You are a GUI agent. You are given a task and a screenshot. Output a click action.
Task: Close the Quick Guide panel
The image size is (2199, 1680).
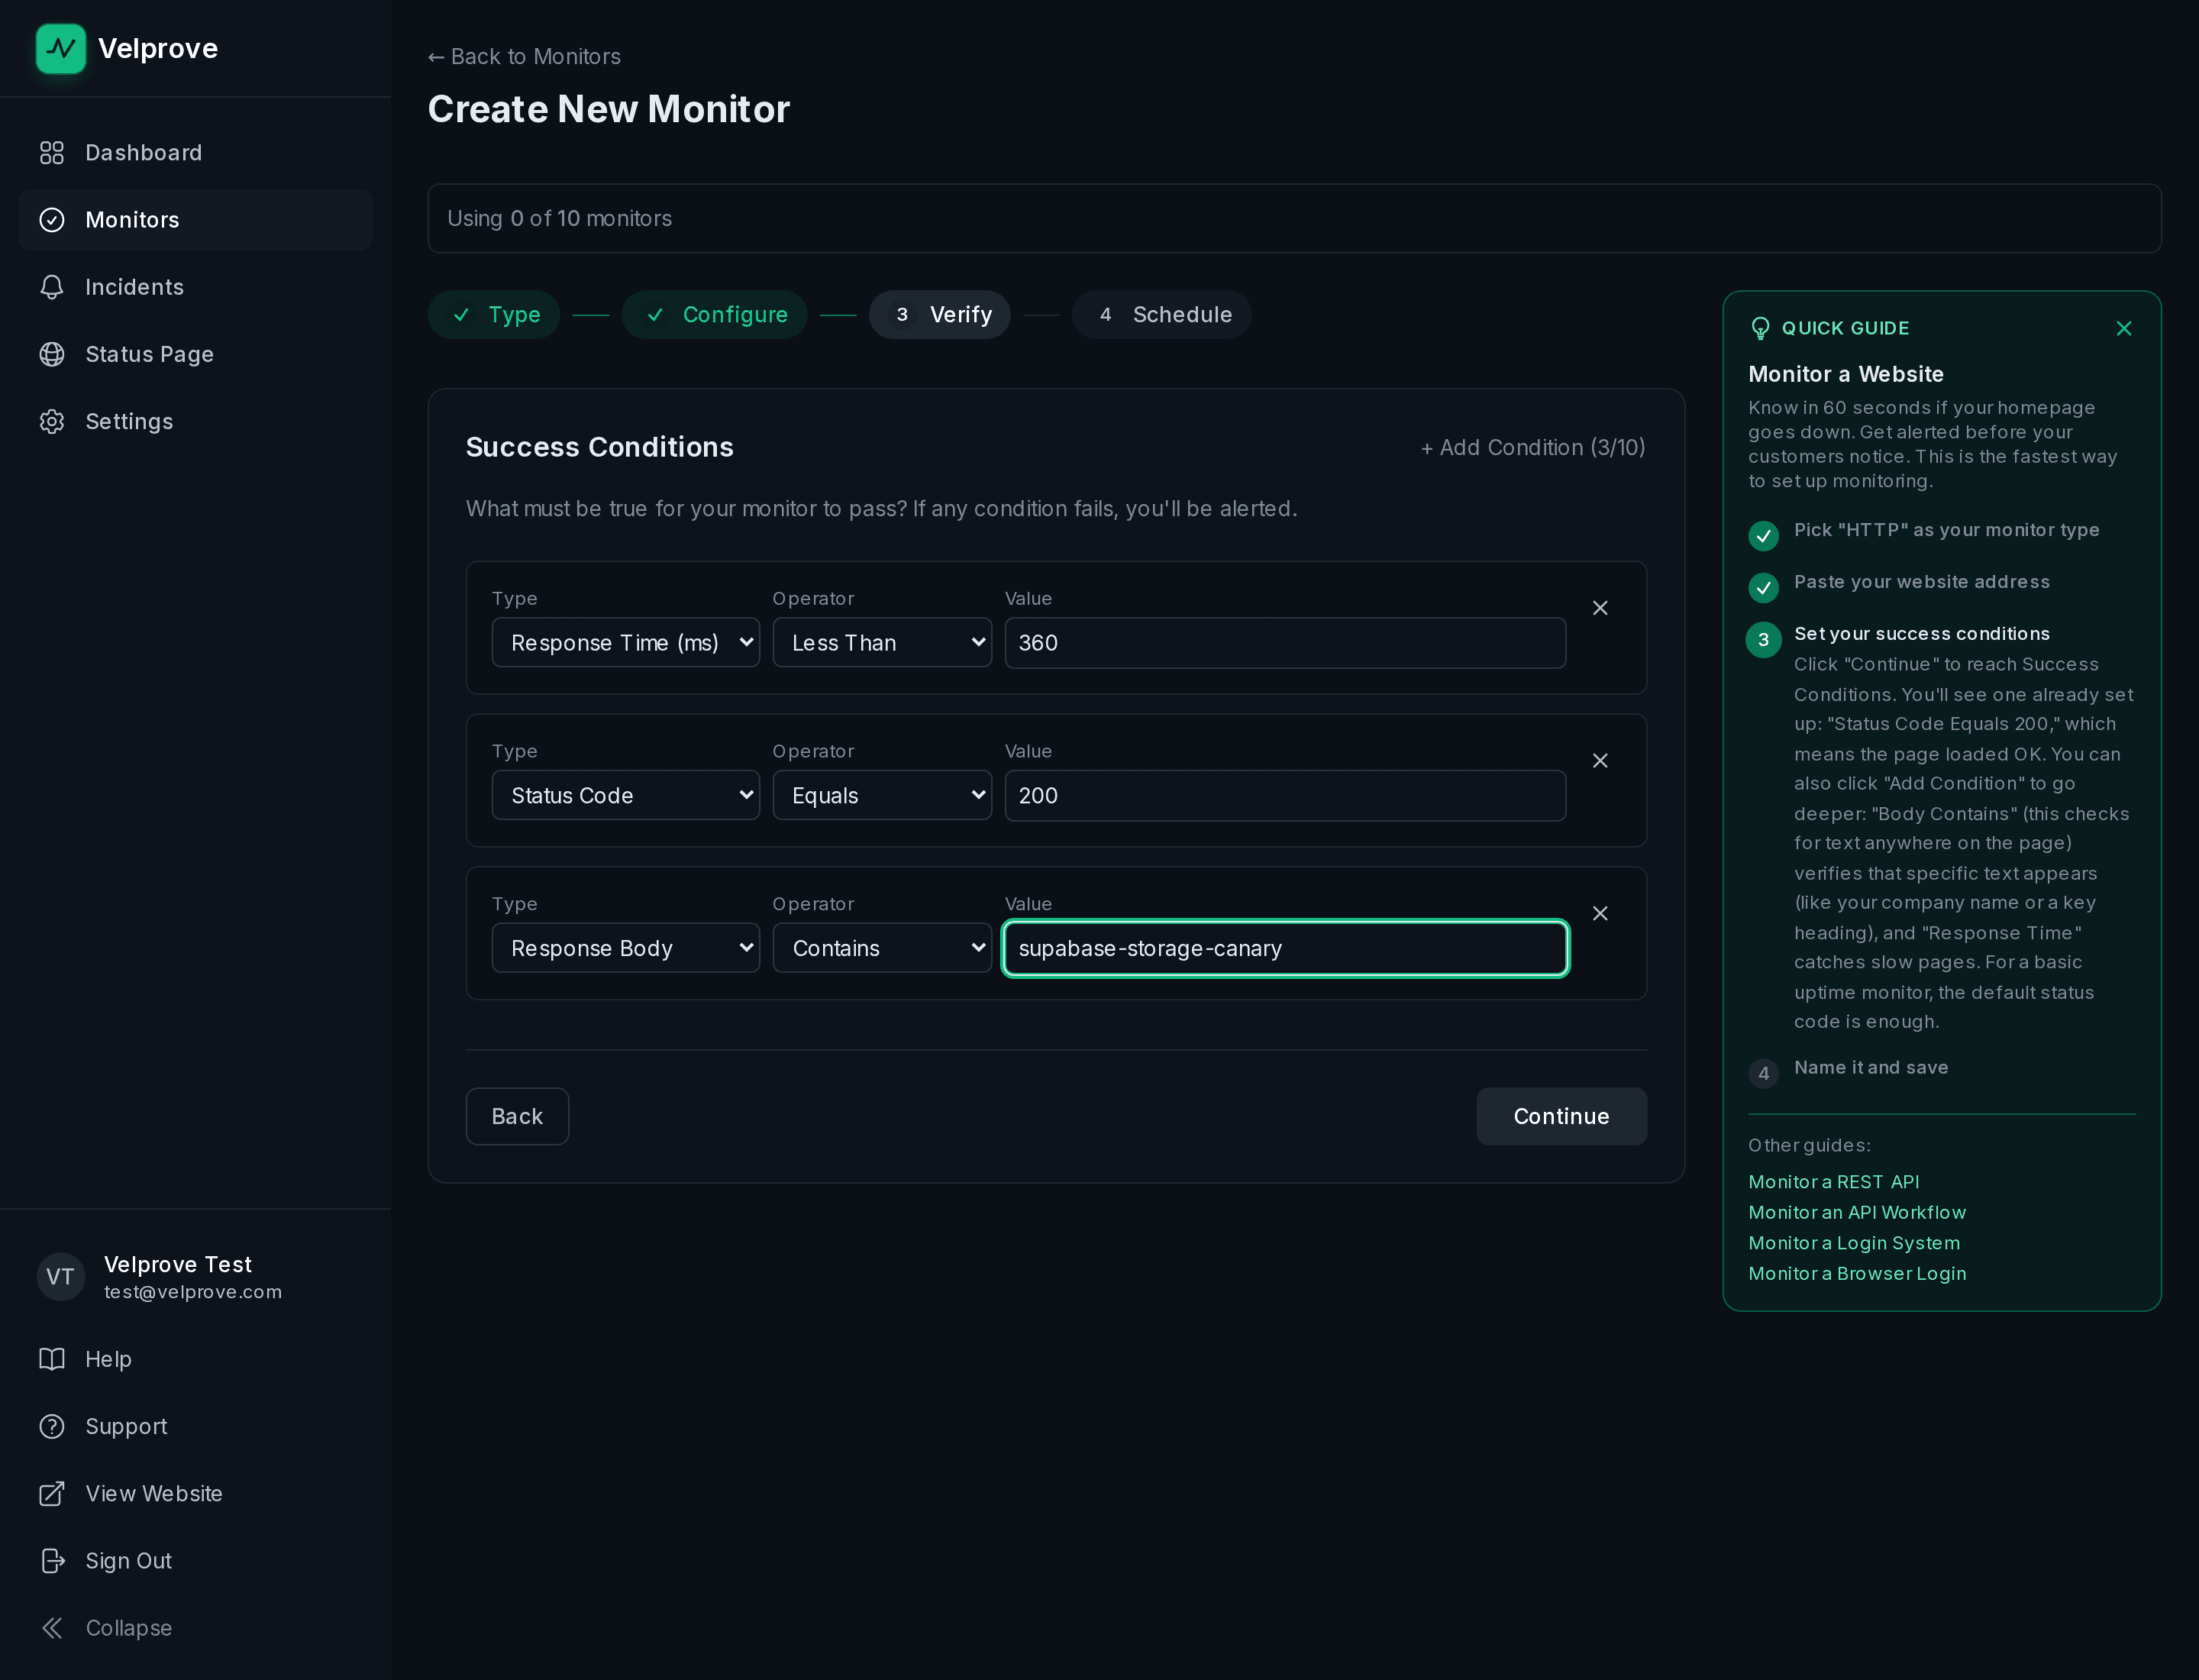coord(2124,328)
